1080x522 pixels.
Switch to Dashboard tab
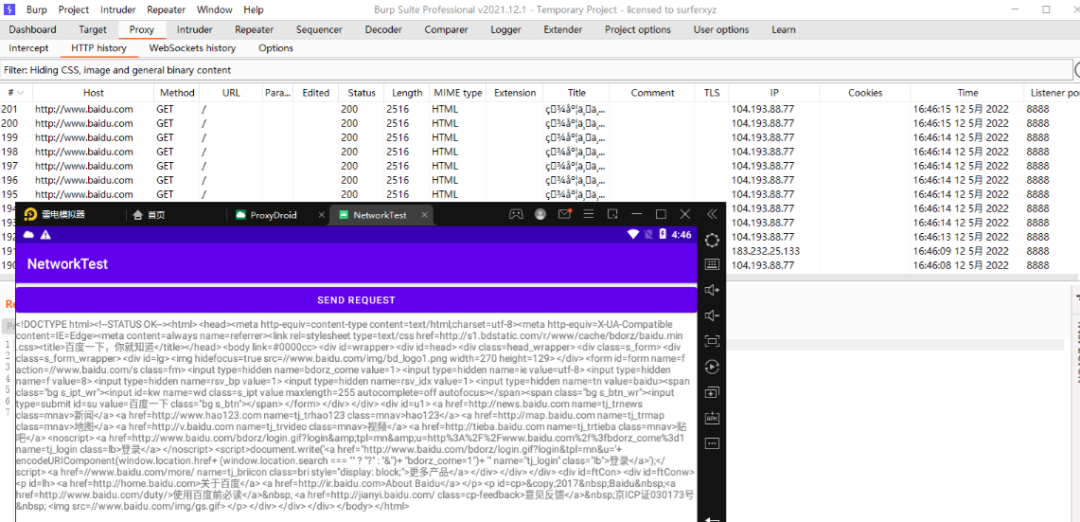pos(32,30)
